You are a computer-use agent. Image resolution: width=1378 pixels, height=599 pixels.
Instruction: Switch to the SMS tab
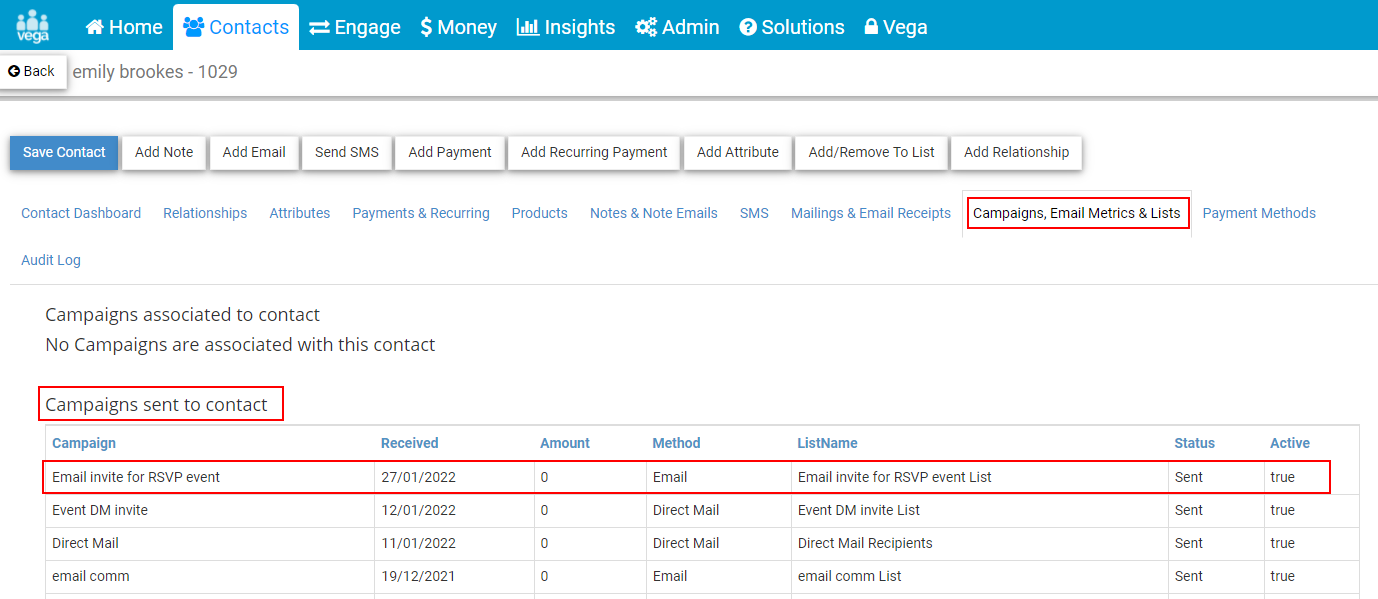click(754, 213)
